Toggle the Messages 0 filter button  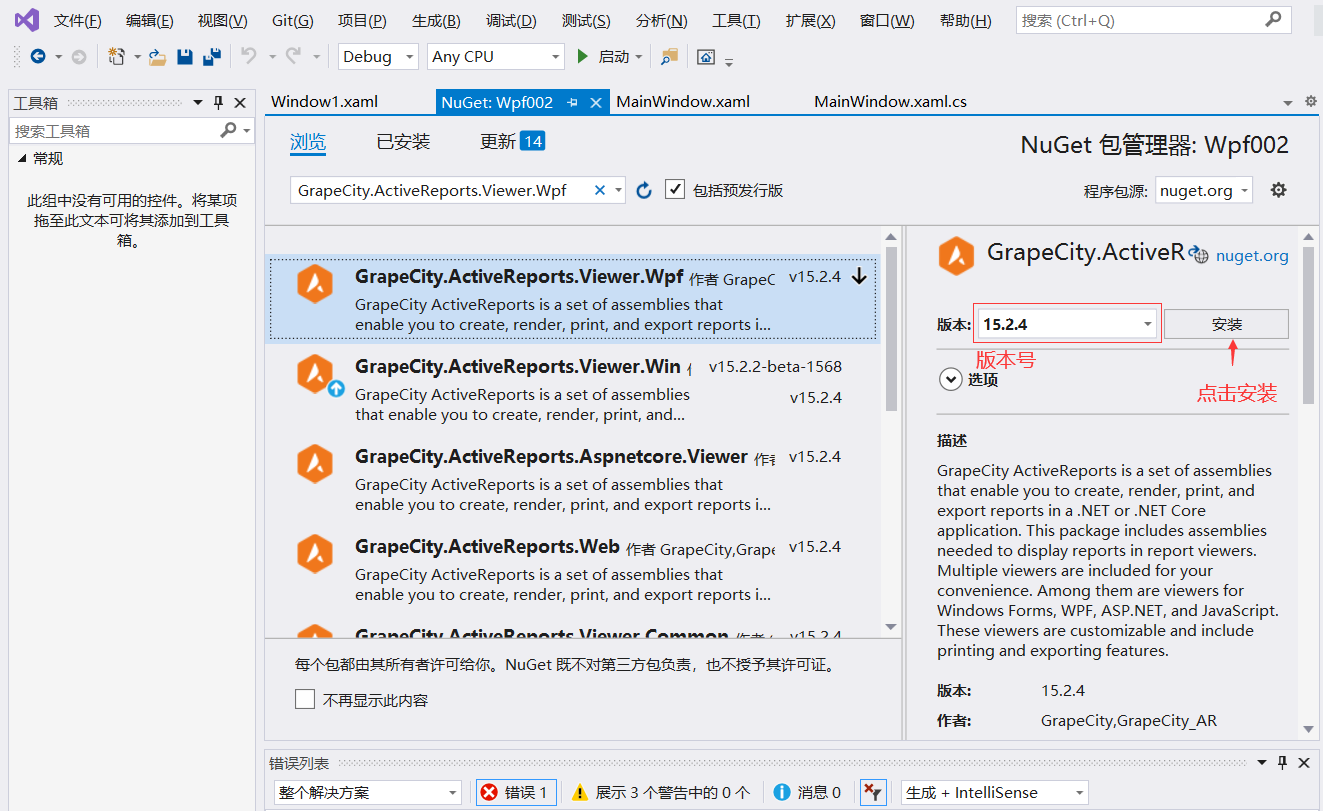click(x=807, y=793)
